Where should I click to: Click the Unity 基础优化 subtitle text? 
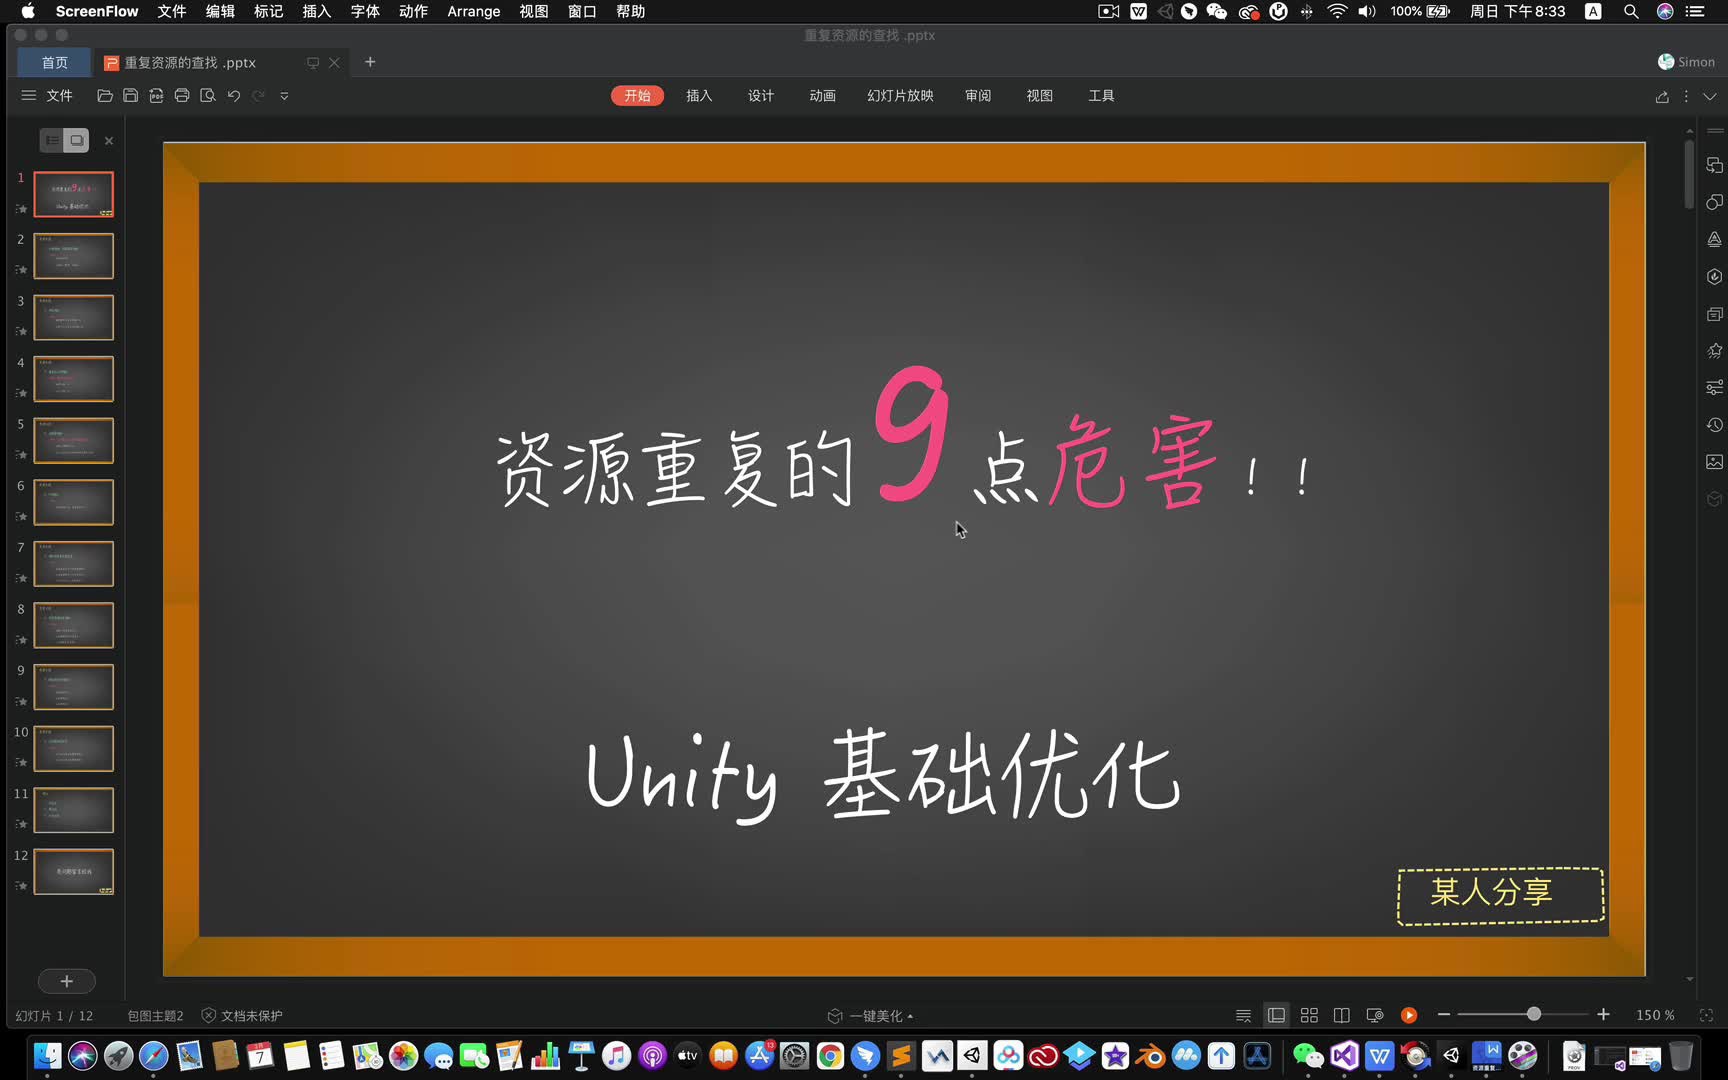(883, 776)
